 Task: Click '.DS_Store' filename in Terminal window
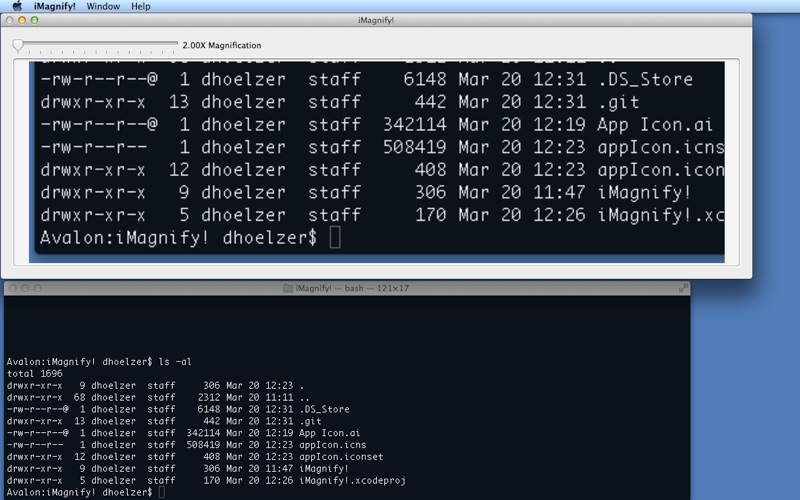coord(324,409)
